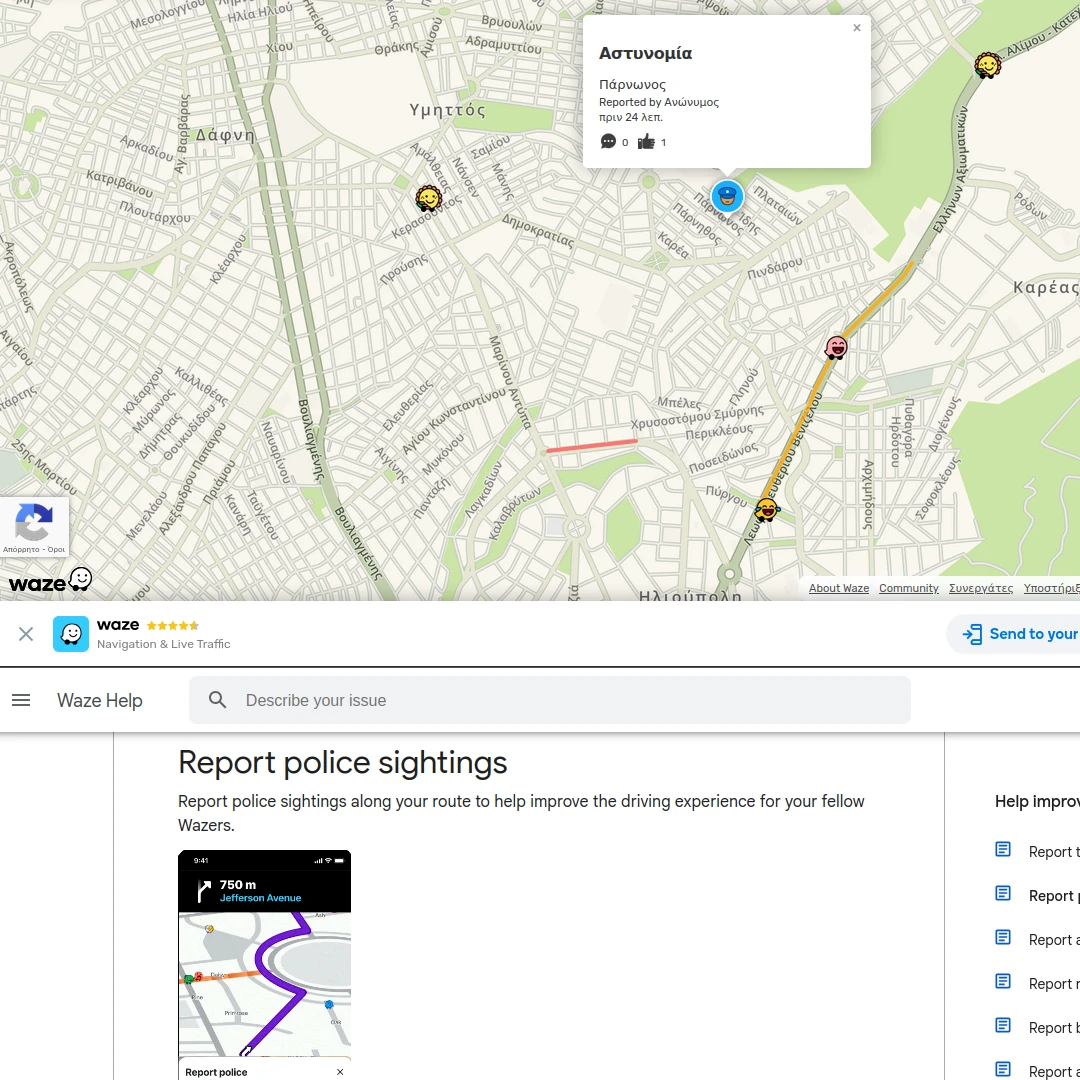Click the Send to your phone button
The image size is (1080, 1080).
coord(1022,634)
